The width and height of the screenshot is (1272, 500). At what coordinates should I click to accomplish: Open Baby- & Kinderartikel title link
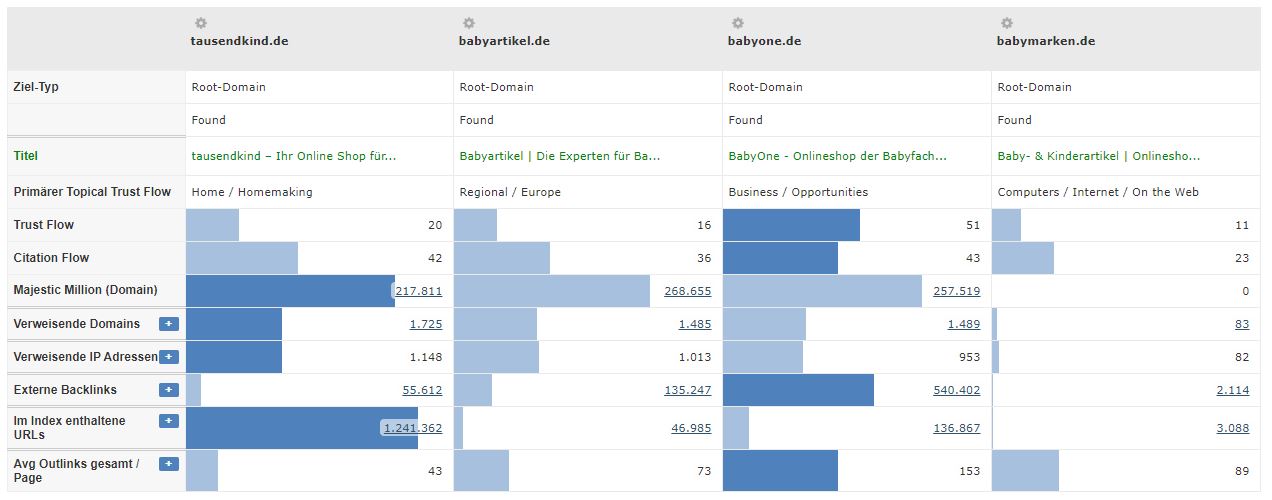(x=1099, y=156)
